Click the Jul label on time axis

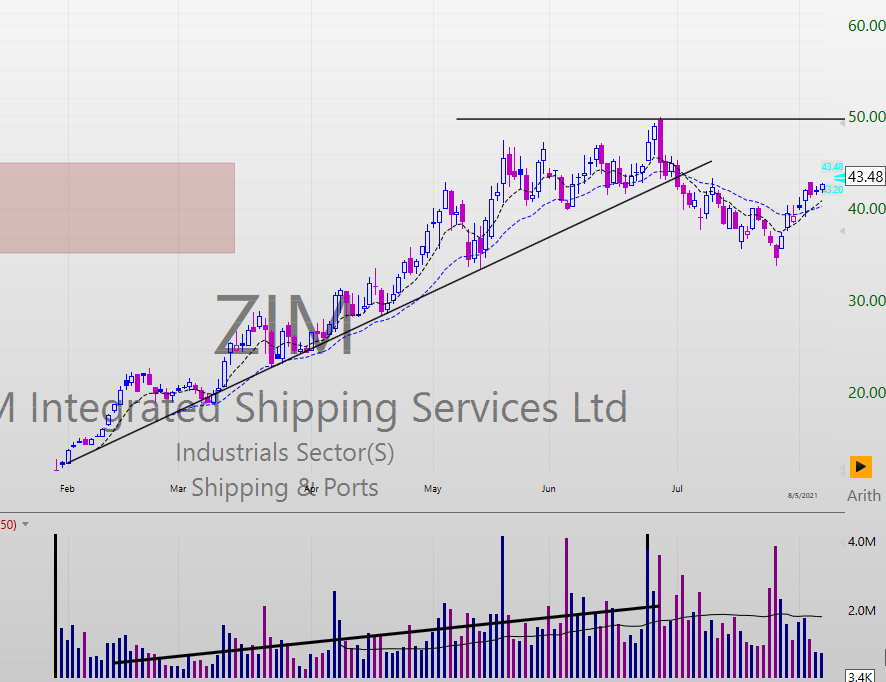pos(677,489)
